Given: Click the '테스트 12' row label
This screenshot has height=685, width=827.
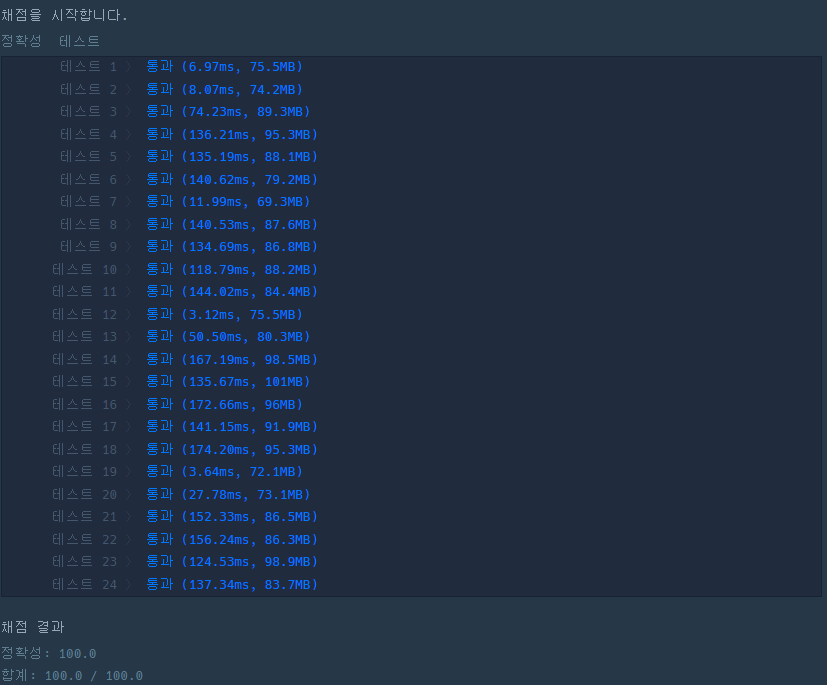Looking at the screenshot, I should point(84,314).
